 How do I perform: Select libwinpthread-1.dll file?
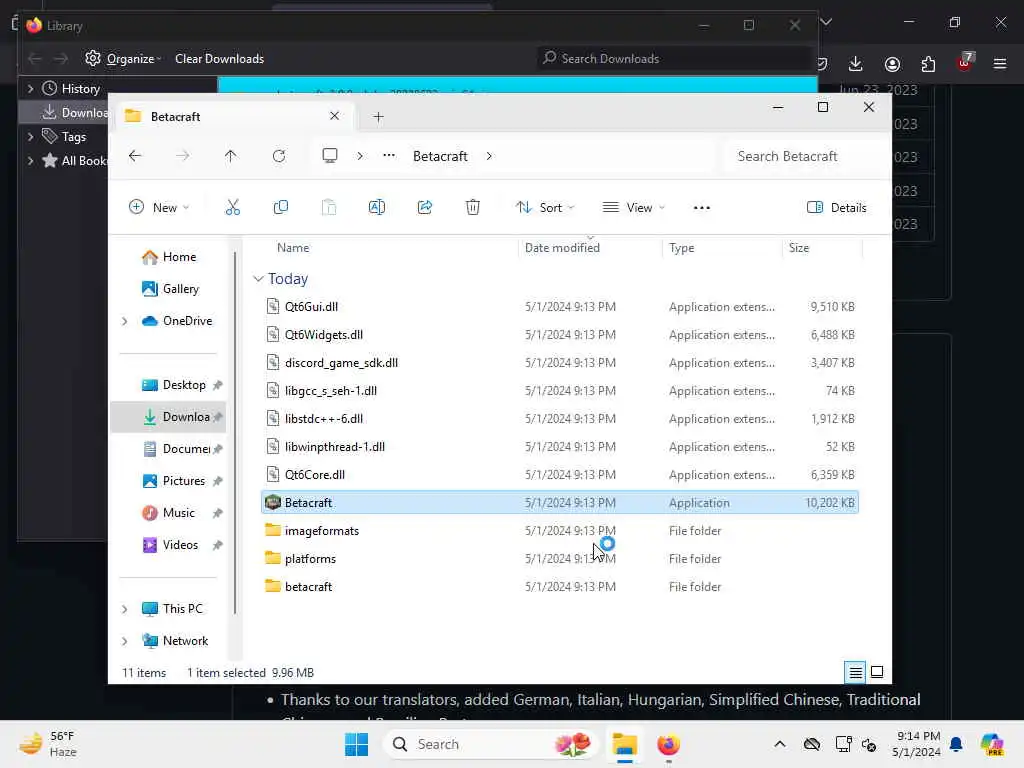pyautogui.click(x=560, y=447)
